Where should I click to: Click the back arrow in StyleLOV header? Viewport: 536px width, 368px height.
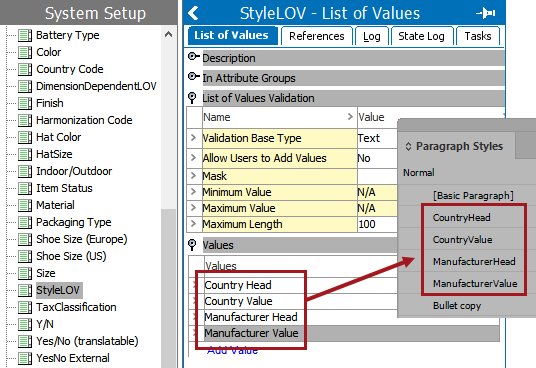pos(193,13)
